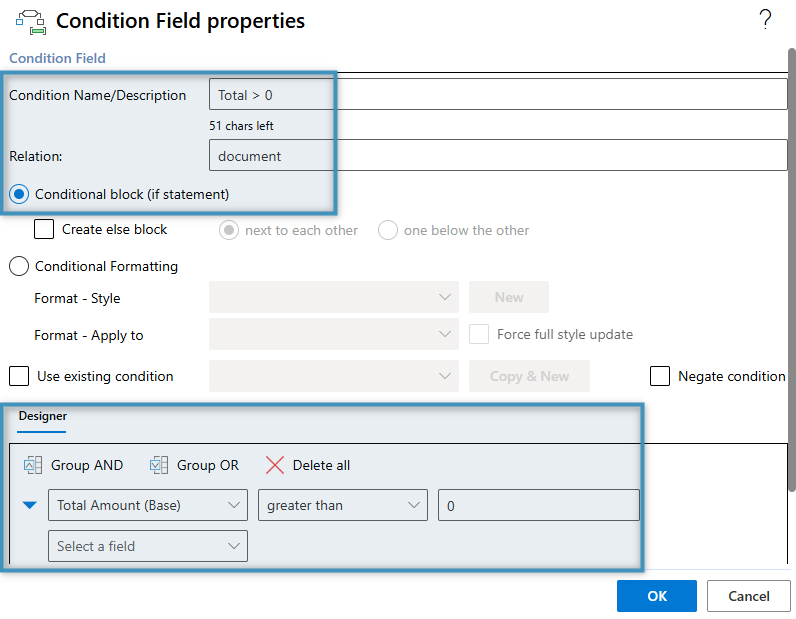
Task: Click the Condition Field section heading
Action: point(57,58)
